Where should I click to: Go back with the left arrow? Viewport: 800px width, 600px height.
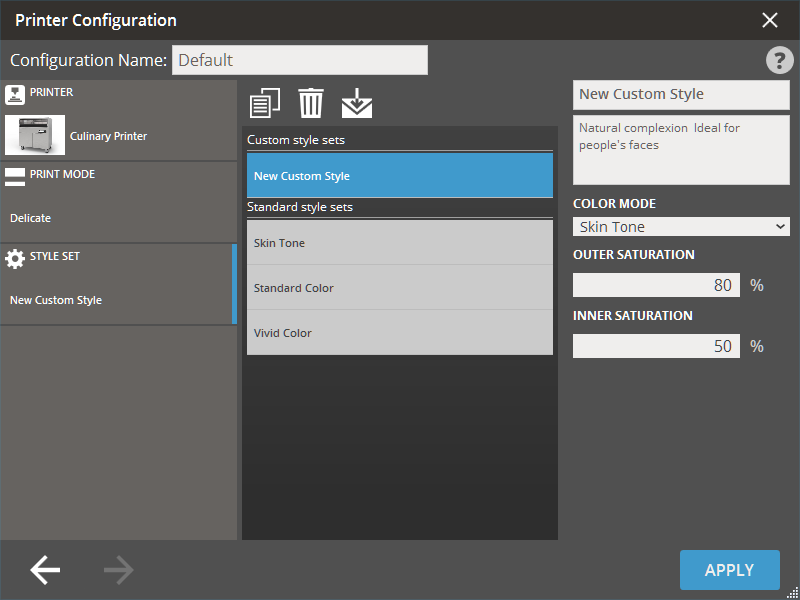tap(45, 570)
